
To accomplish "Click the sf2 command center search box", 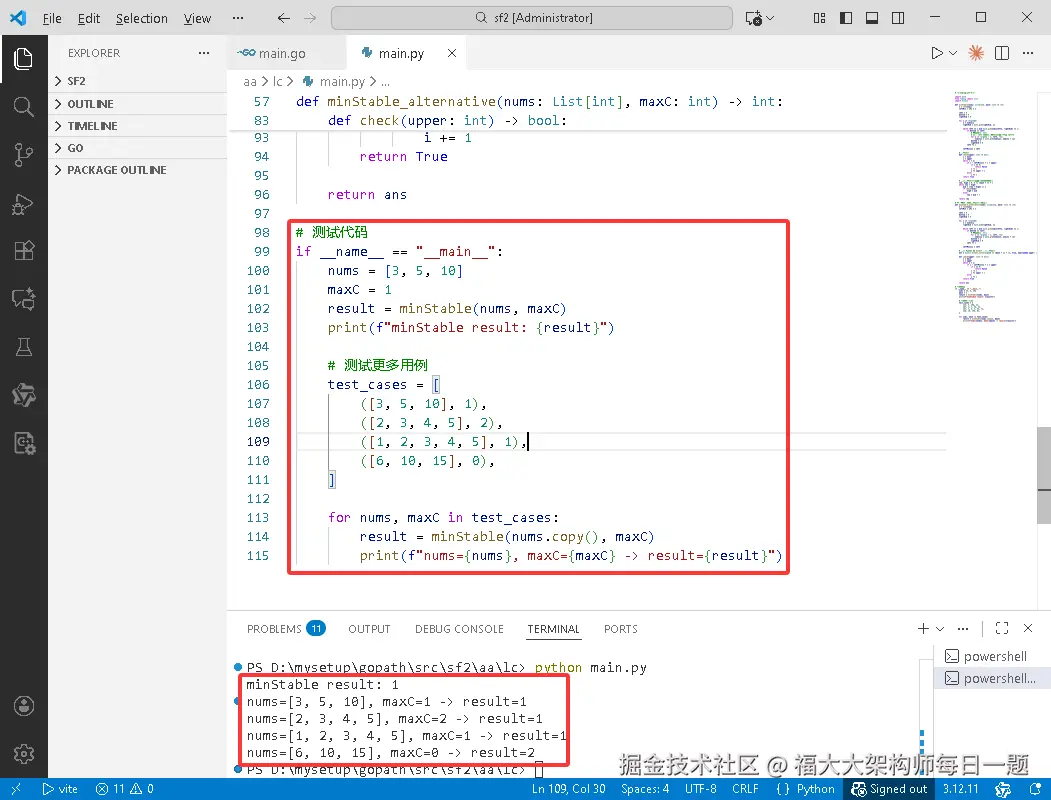I will (532, 18).
